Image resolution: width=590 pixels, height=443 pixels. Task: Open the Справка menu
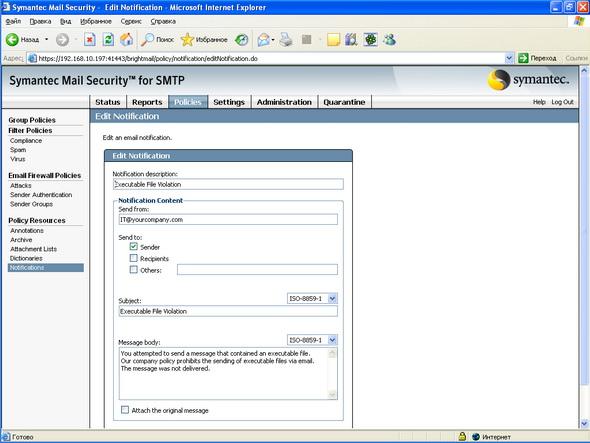pyautogui.click(x=163, y=21)
